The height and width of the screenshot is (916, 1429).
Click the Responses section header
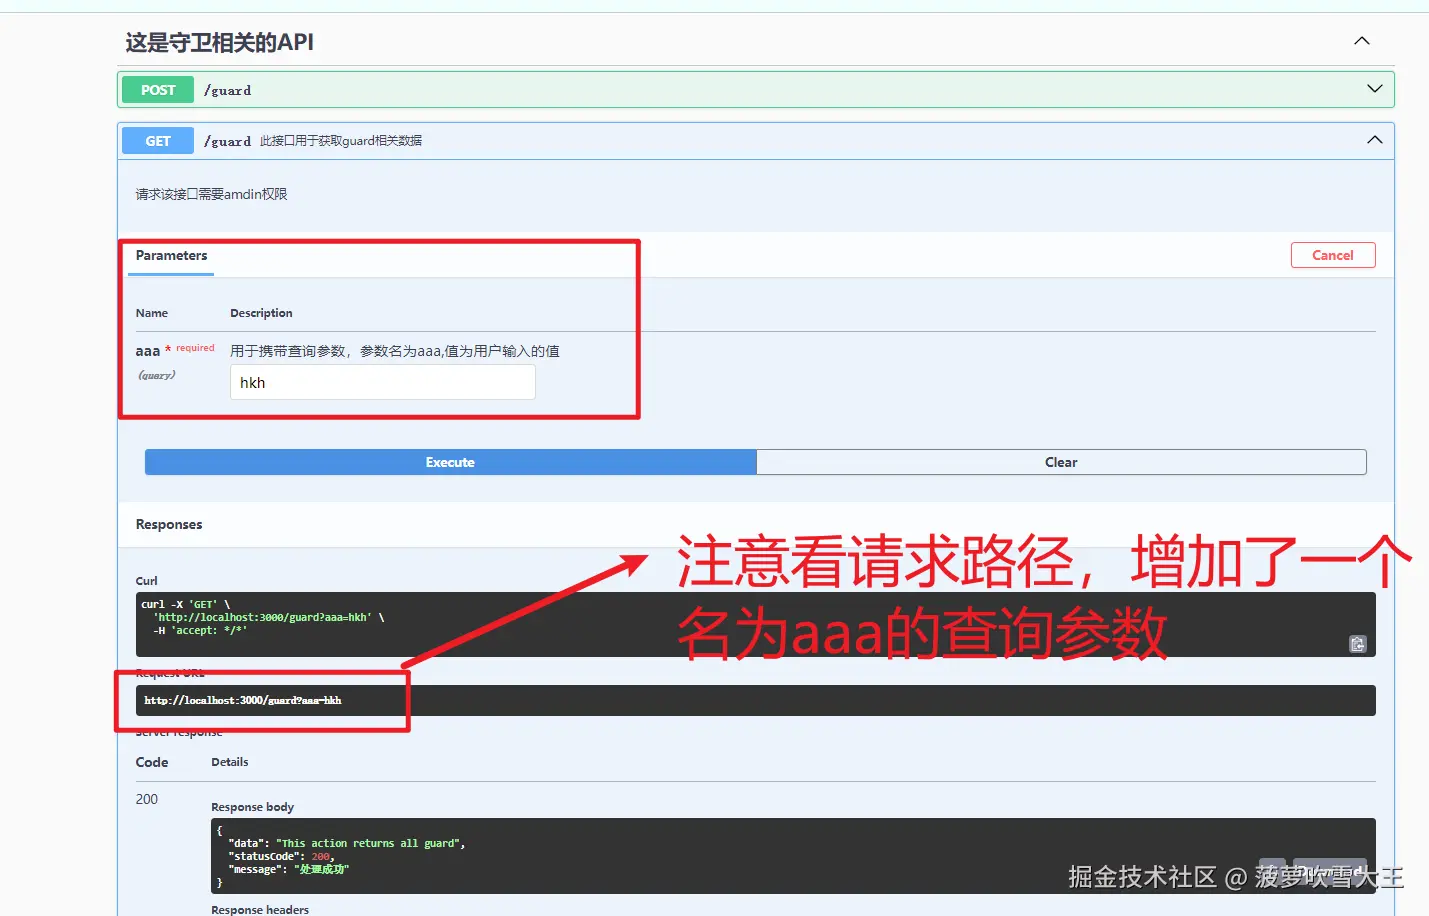click(x=168, y=524)
